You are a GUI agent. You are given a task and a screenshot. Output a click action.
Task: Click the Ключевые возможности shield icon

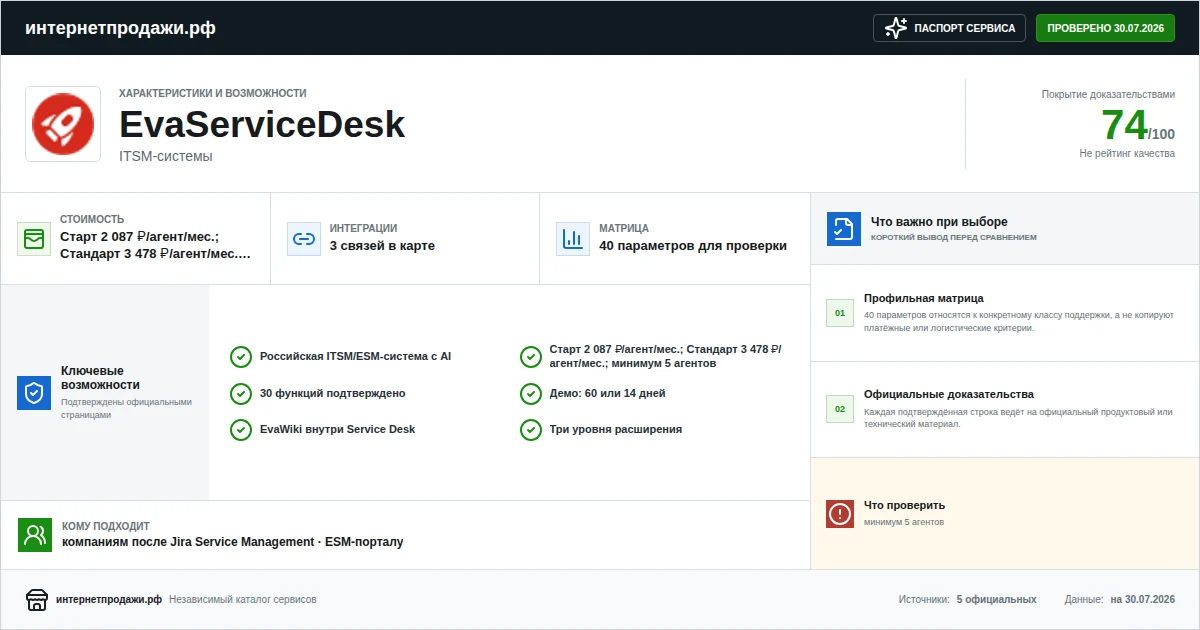tap(34, 393)
